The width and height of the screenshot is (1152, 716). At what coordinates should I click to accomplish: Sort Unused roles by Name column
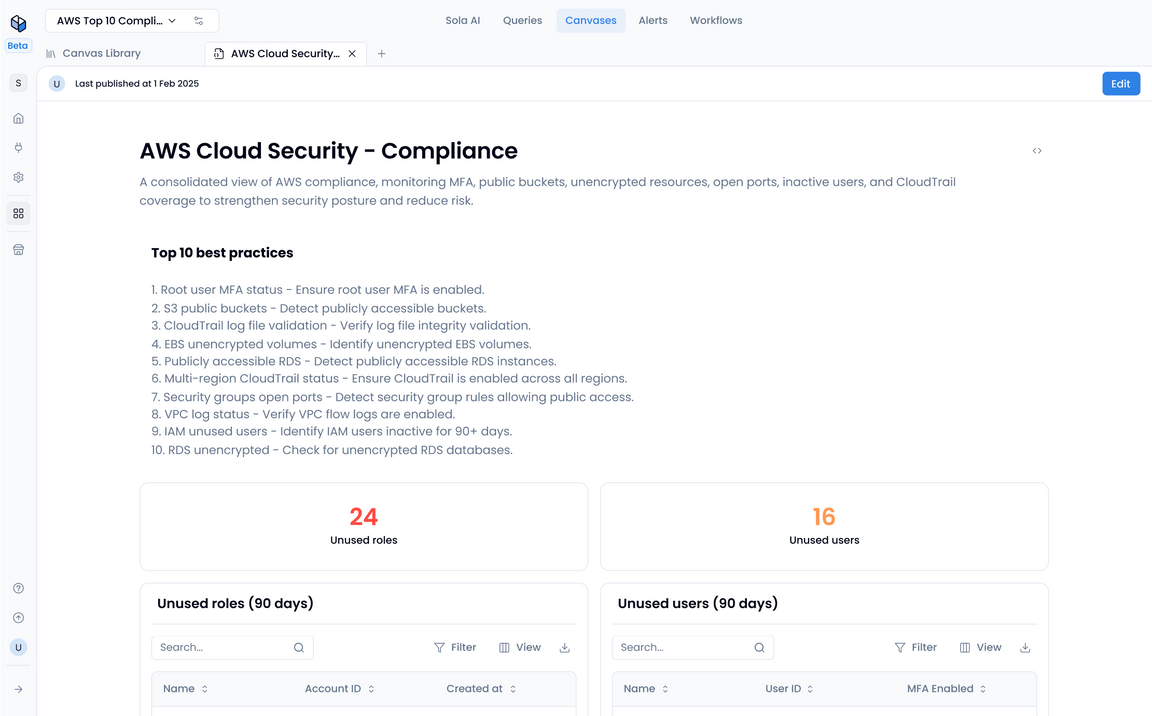click(x=185, y=688)
